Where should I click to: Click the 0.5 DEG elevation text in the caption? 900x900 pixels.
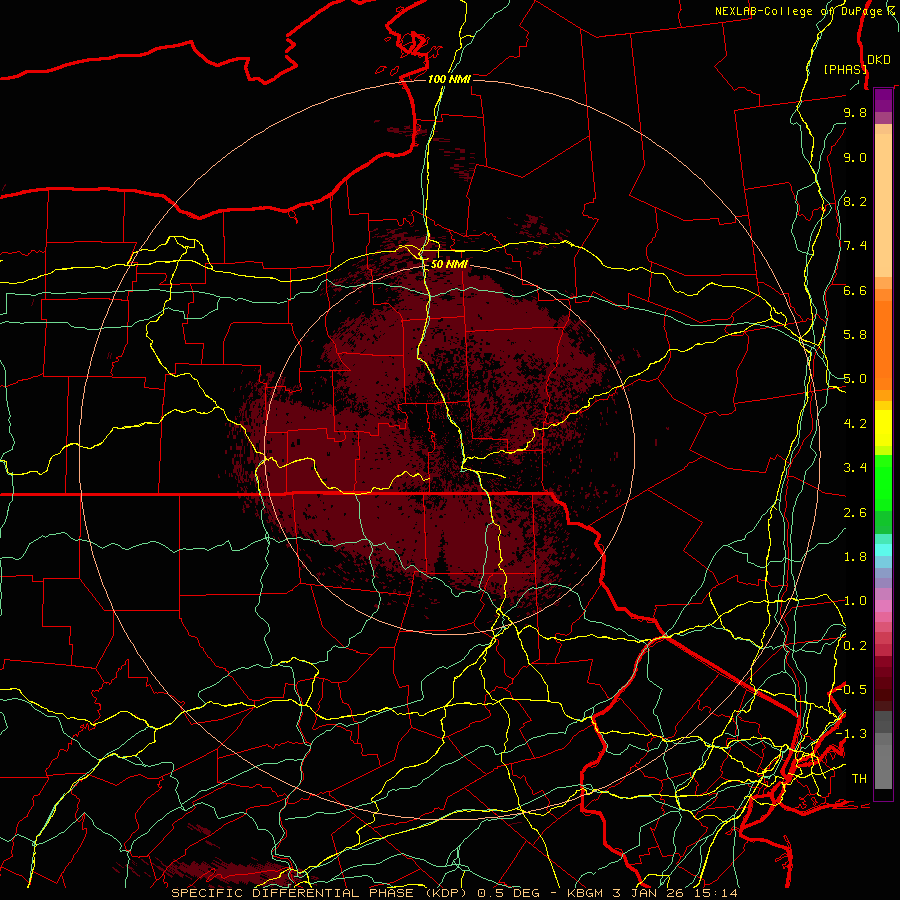point(507,893)
